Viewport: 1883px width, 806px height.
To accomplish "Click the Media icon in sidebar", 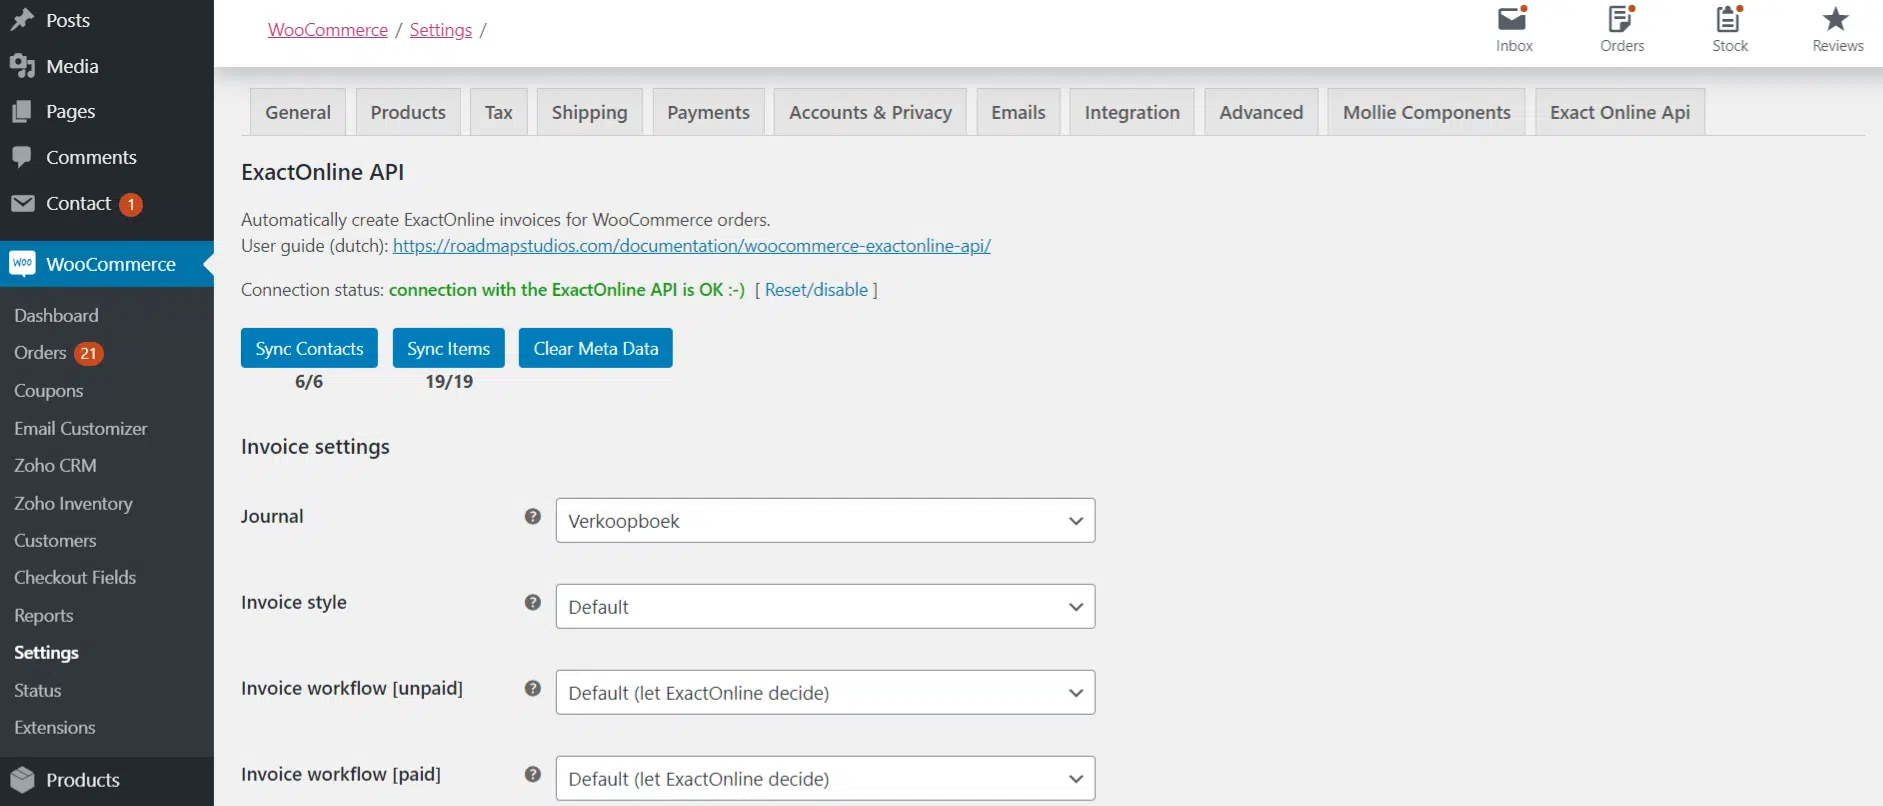I will point(22,66).
